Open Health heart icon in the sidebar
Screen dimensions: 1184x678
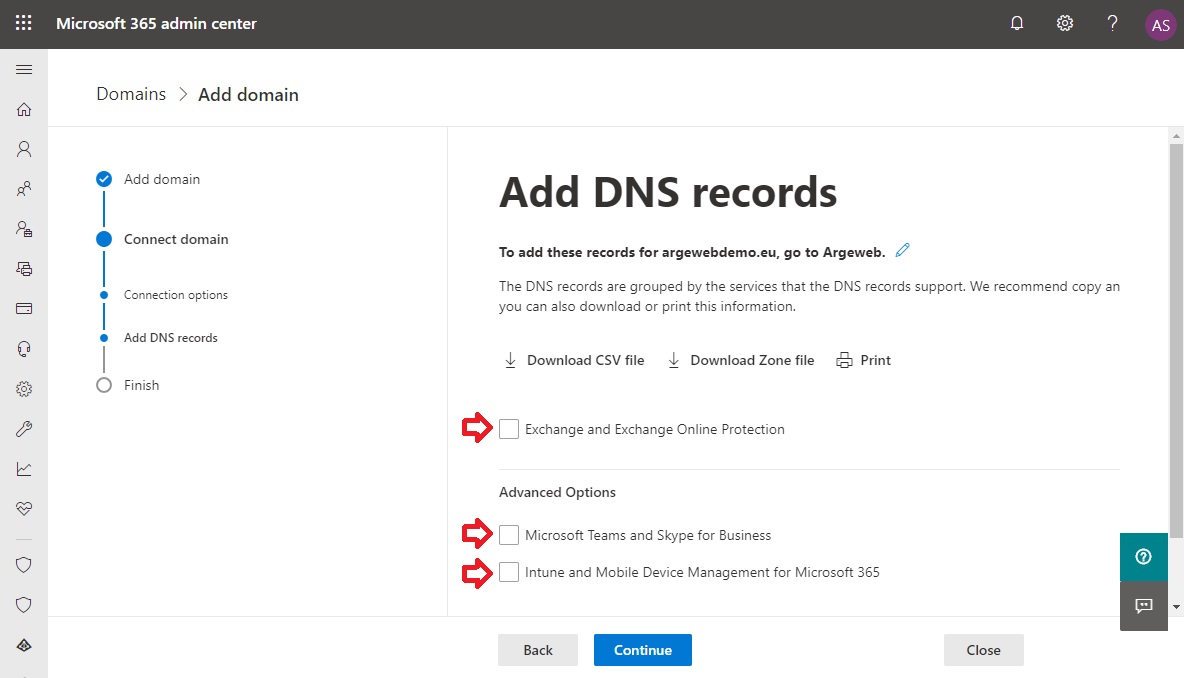click(x=24, y=508)
